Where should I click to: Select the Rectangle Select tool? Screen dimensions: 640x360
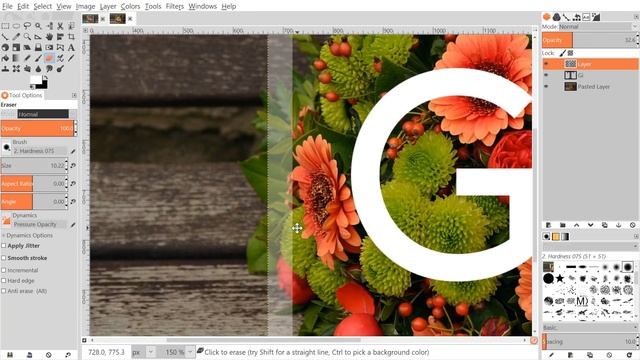tap(5, 26)
